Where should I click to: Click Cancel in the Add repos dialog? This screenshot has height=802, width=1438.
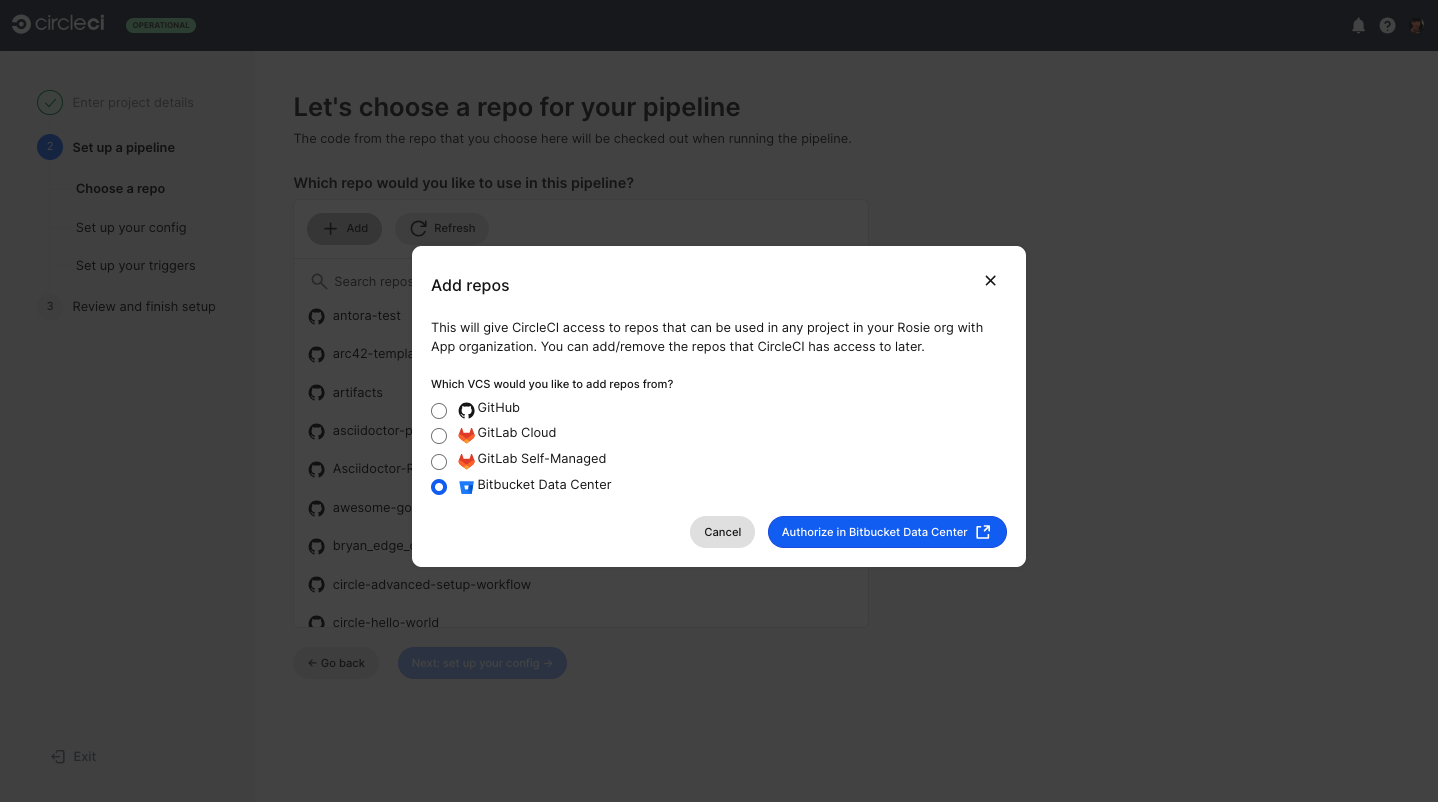tap(722, 532)
